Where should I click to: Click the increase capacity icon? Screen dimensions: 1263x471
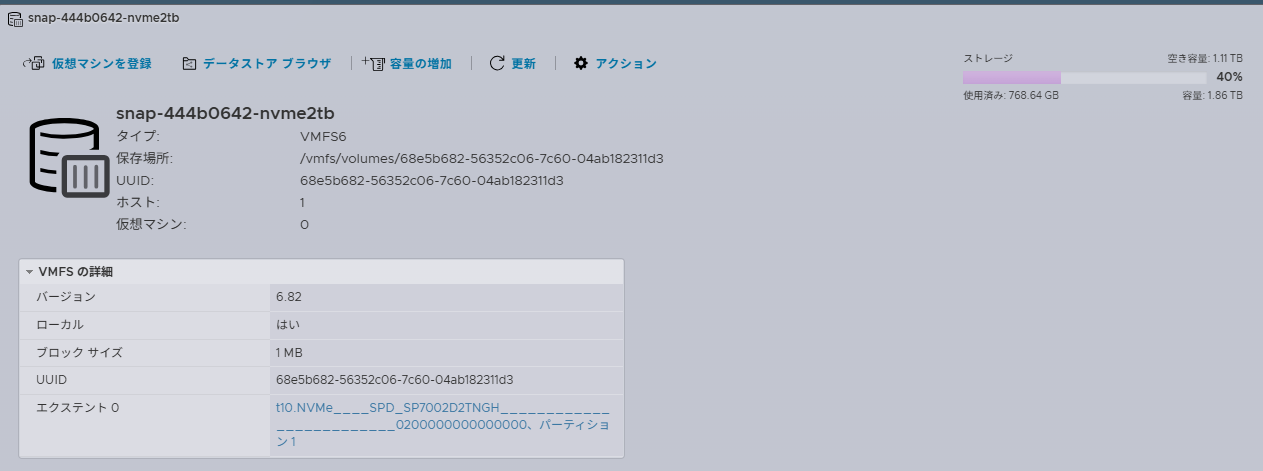pyautogui.click(x=374, y=64)
